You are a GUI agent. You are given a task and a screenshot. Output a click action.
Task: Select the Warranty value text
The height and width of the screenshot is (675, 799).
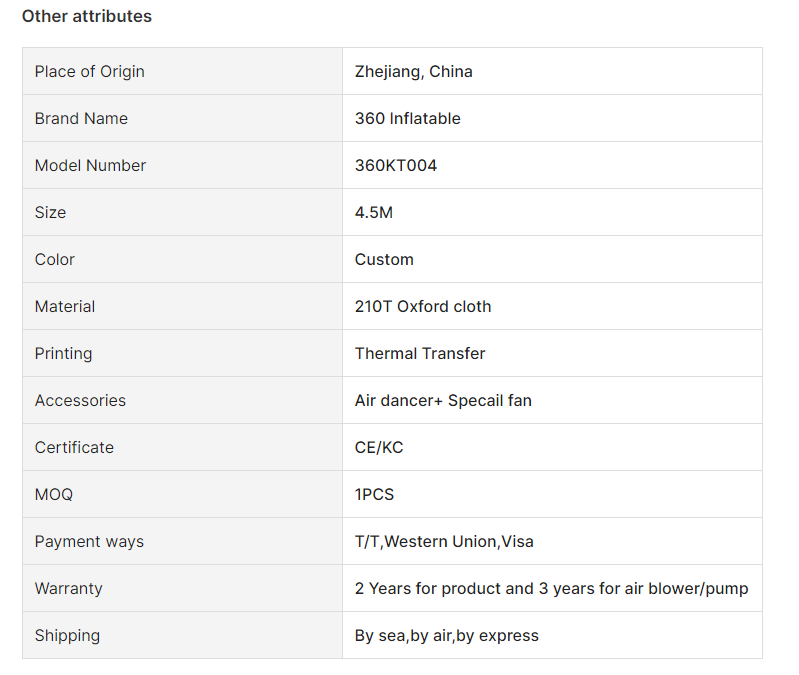[x=551, y=588]
